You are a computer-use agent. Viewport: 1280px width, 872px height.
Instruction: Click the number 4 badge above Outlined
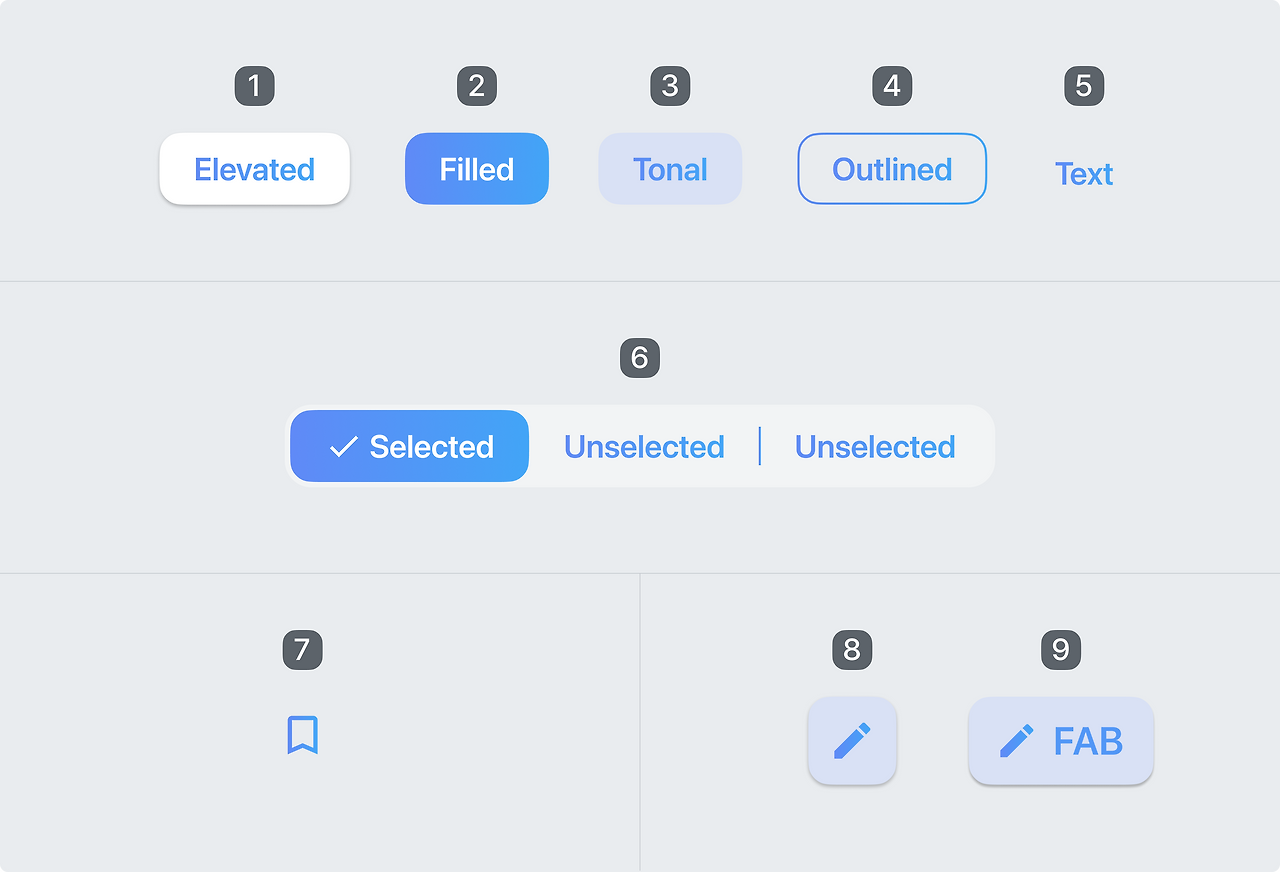coord(892,86)
